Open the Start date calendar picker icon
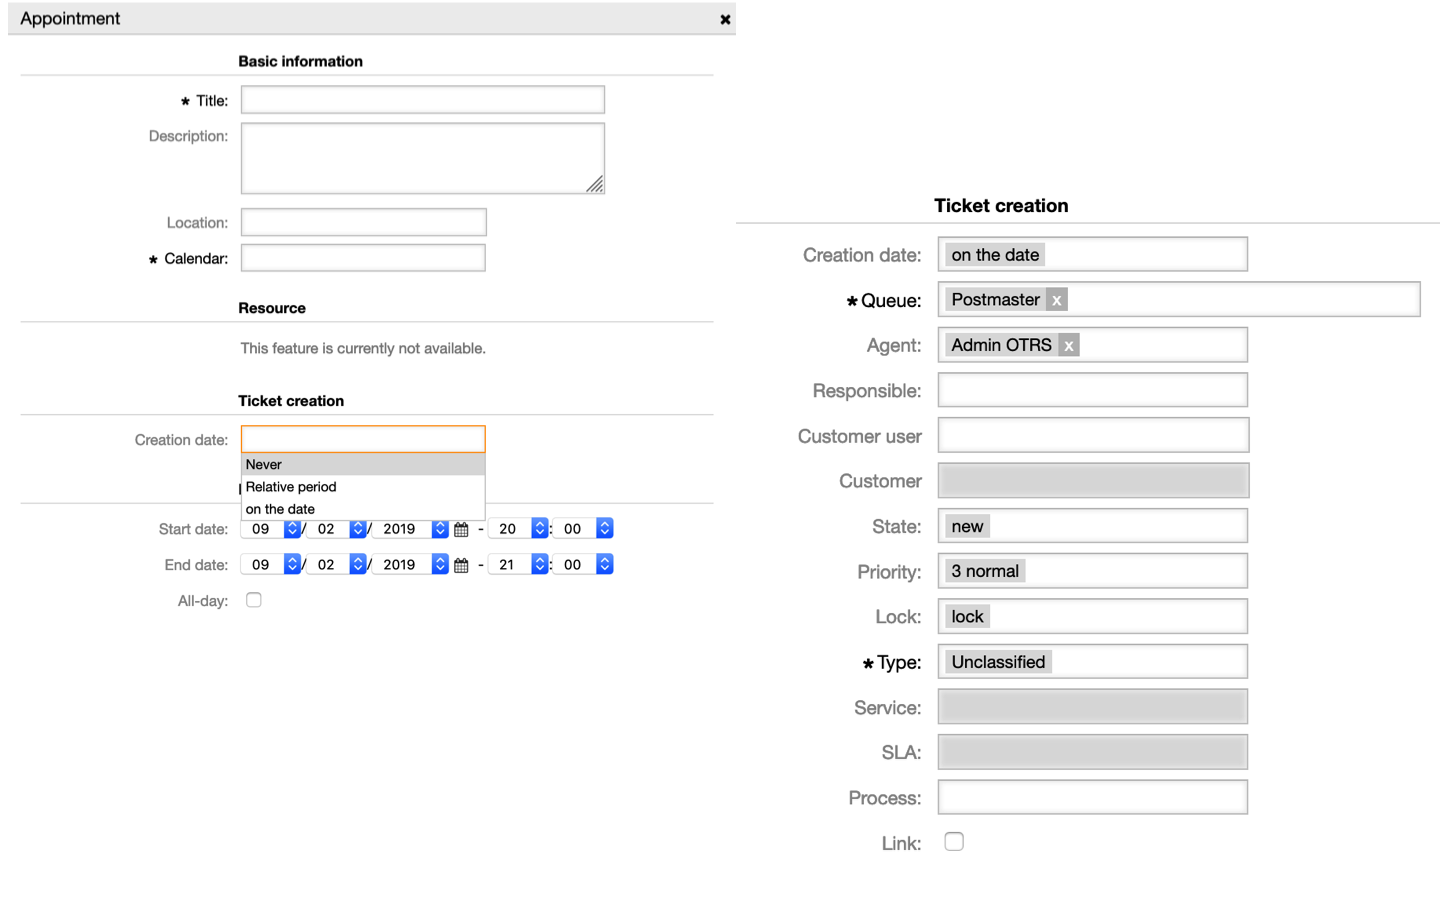 (461, 530)
